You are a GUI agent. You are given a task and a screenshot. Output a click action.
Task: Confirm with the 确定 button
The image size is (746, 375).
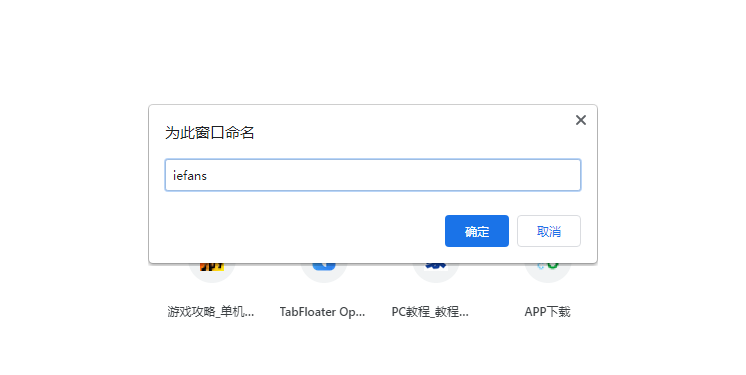[477, 231]
